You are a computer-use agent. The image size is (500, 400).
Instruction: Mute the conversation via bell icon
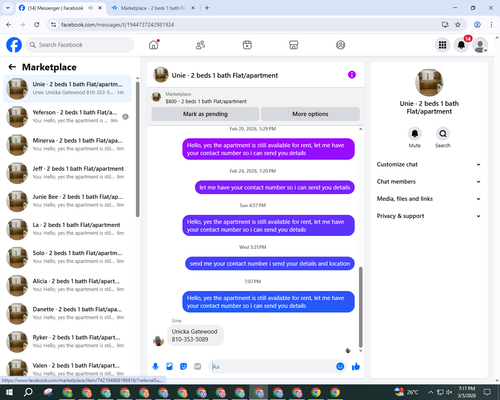pos(415,134)
